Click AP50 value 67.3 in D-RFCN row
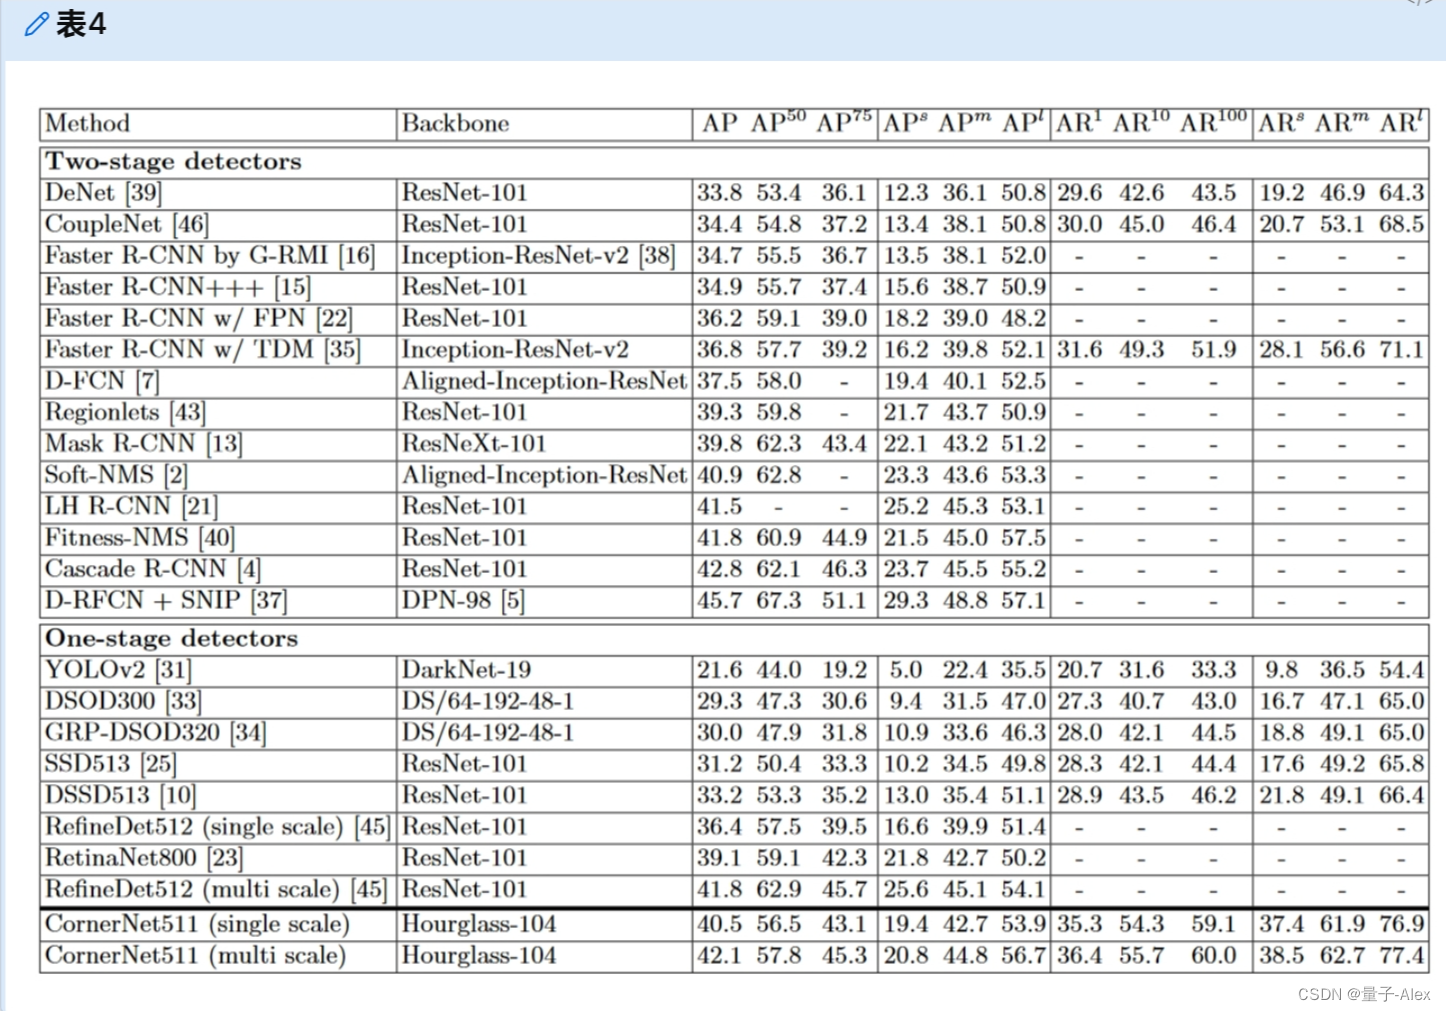This screenshot has width=1446, height=1011. point(778,601)
